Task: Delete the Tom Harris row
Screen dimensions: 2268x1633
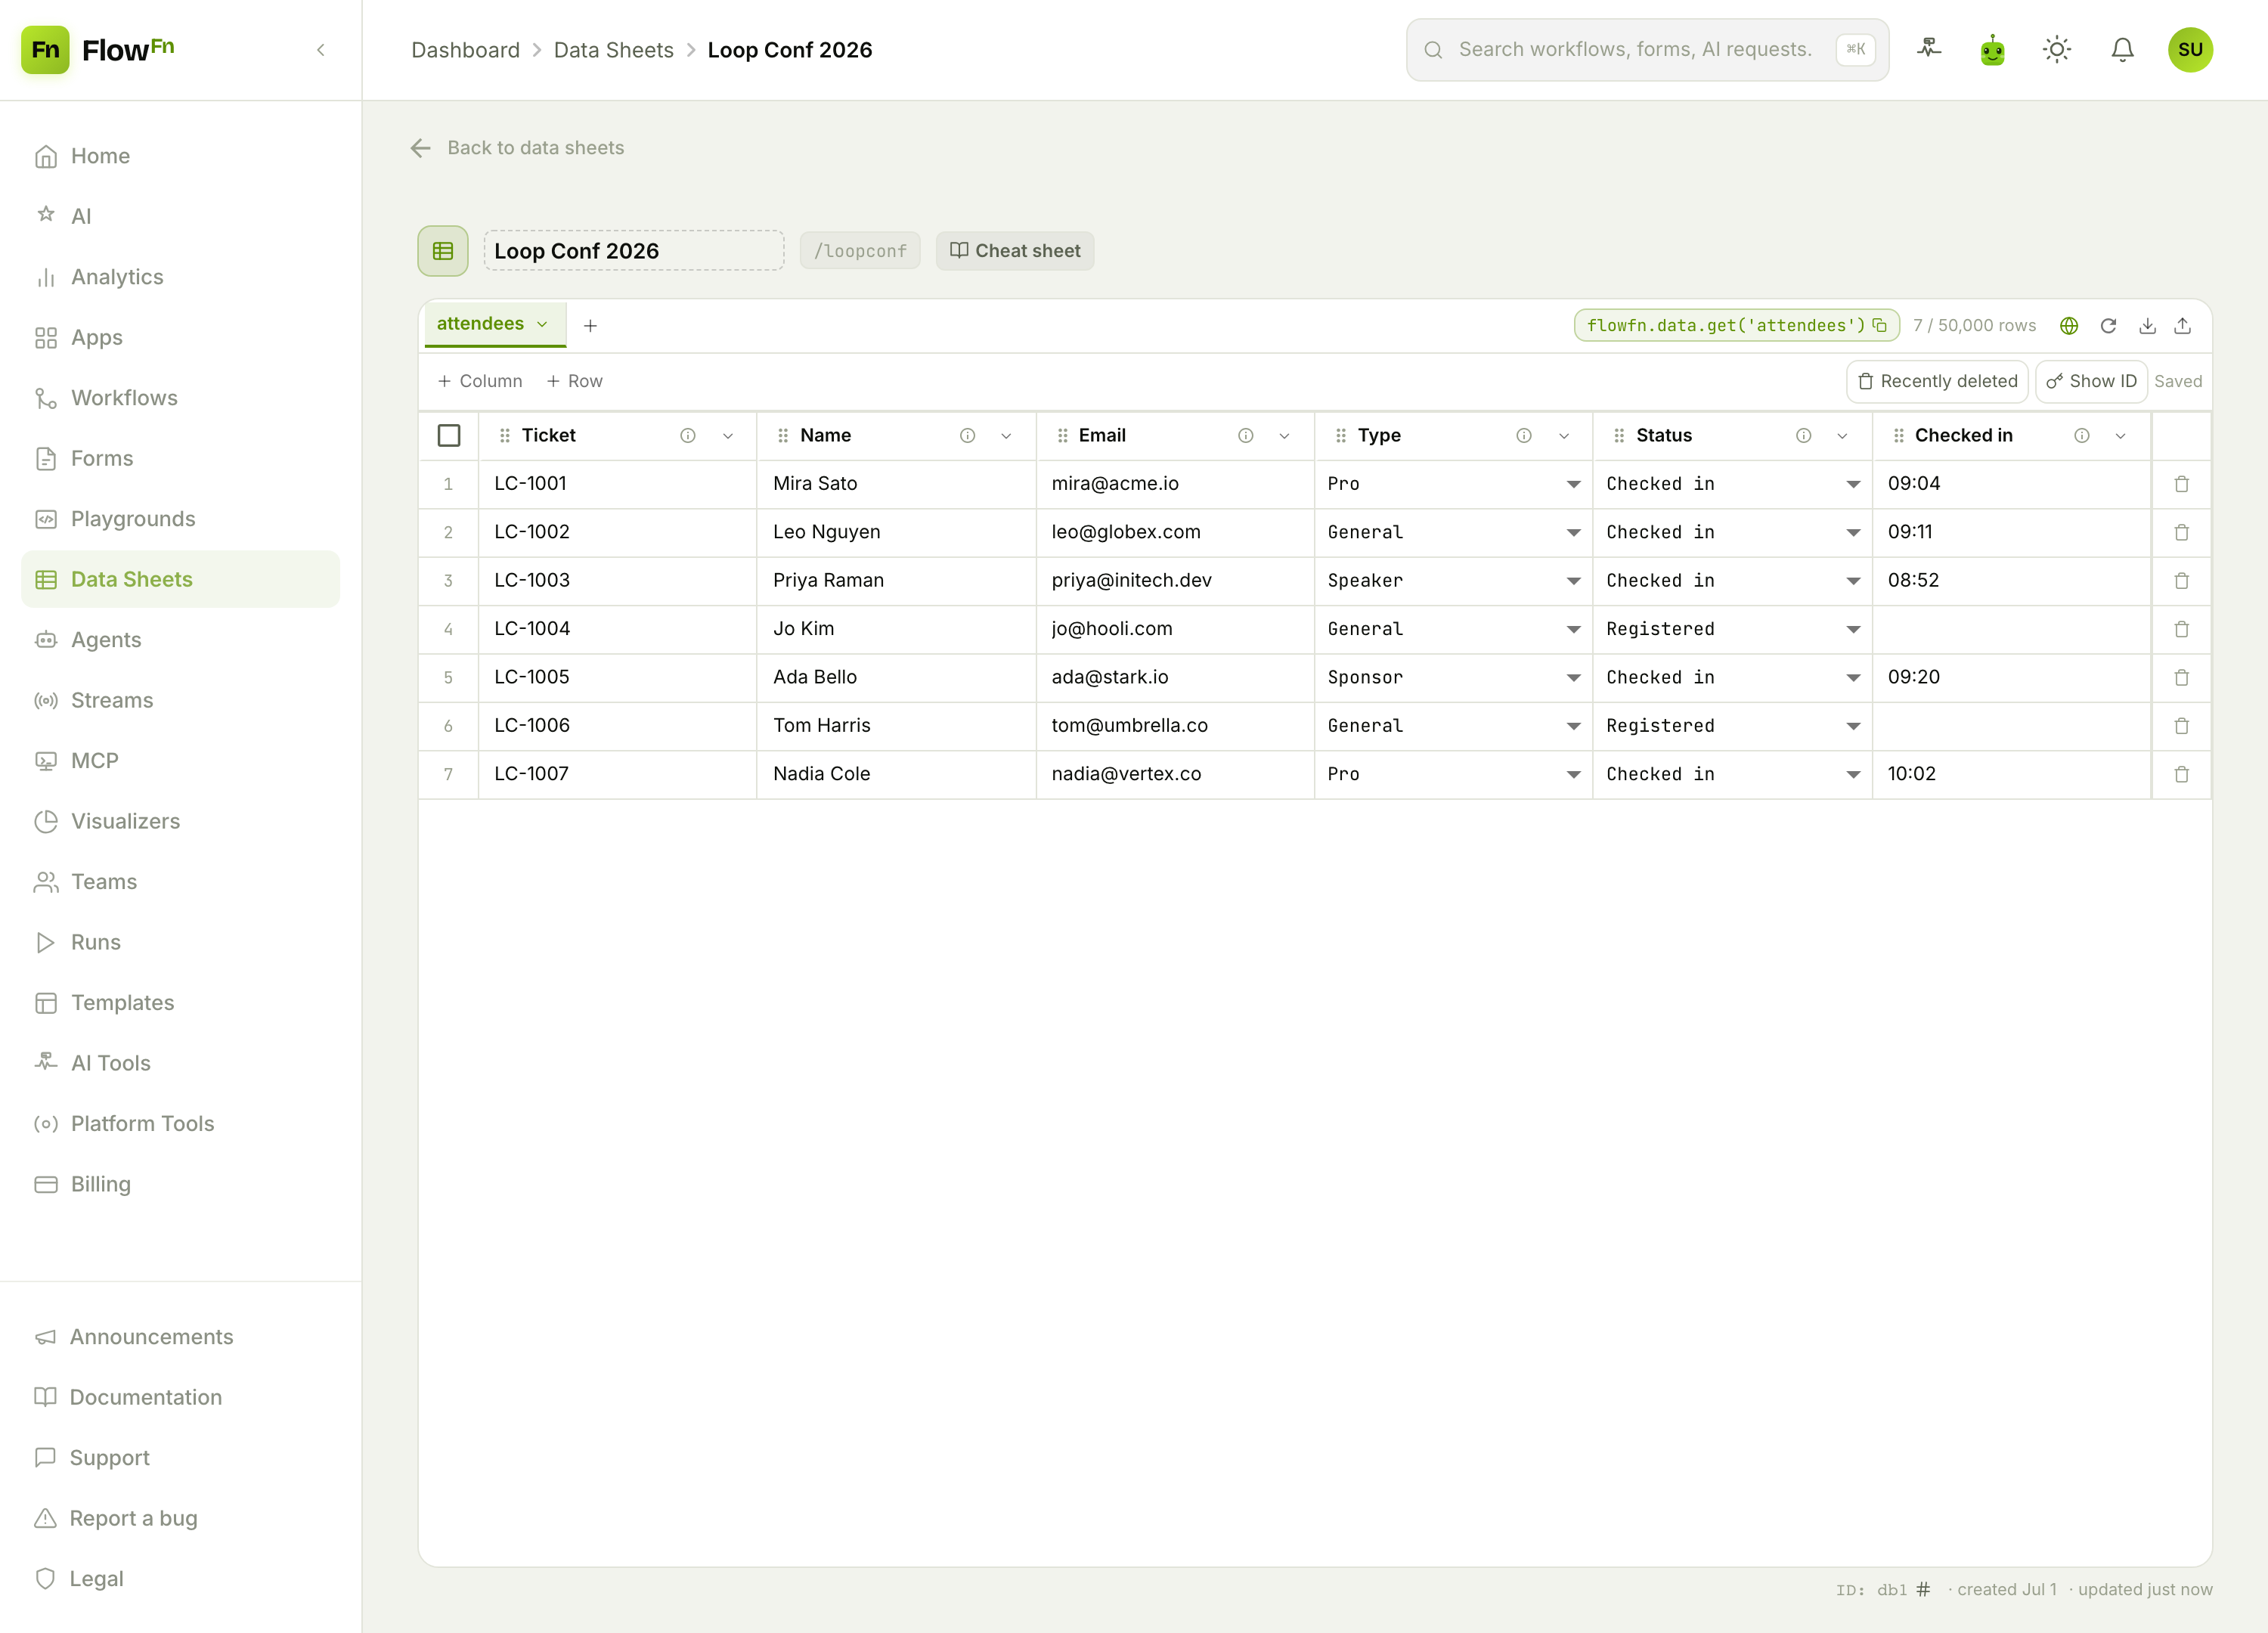Action: pos(2181,726)
